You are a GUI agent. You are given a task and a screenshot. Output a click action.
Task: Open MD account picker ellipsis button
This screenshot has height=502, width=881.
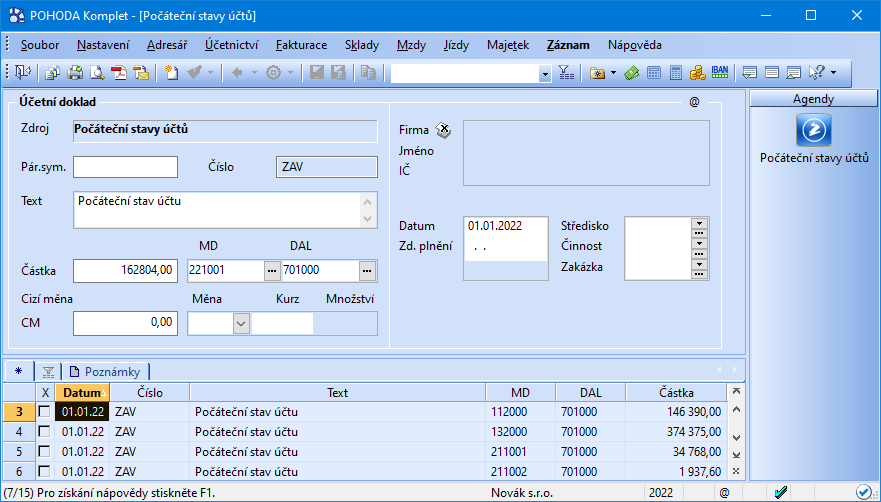tap(272, 271)
